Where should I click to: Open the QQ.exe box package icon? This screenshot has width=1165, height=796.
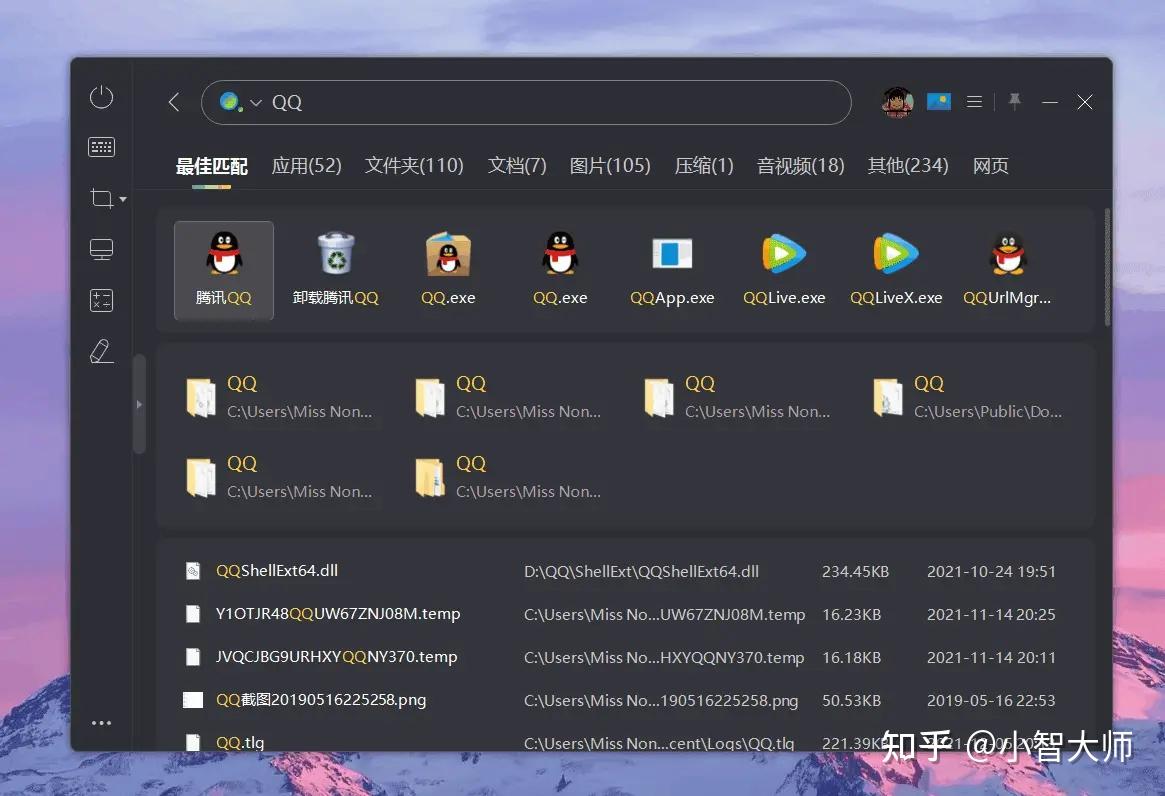tap(448, 271)
